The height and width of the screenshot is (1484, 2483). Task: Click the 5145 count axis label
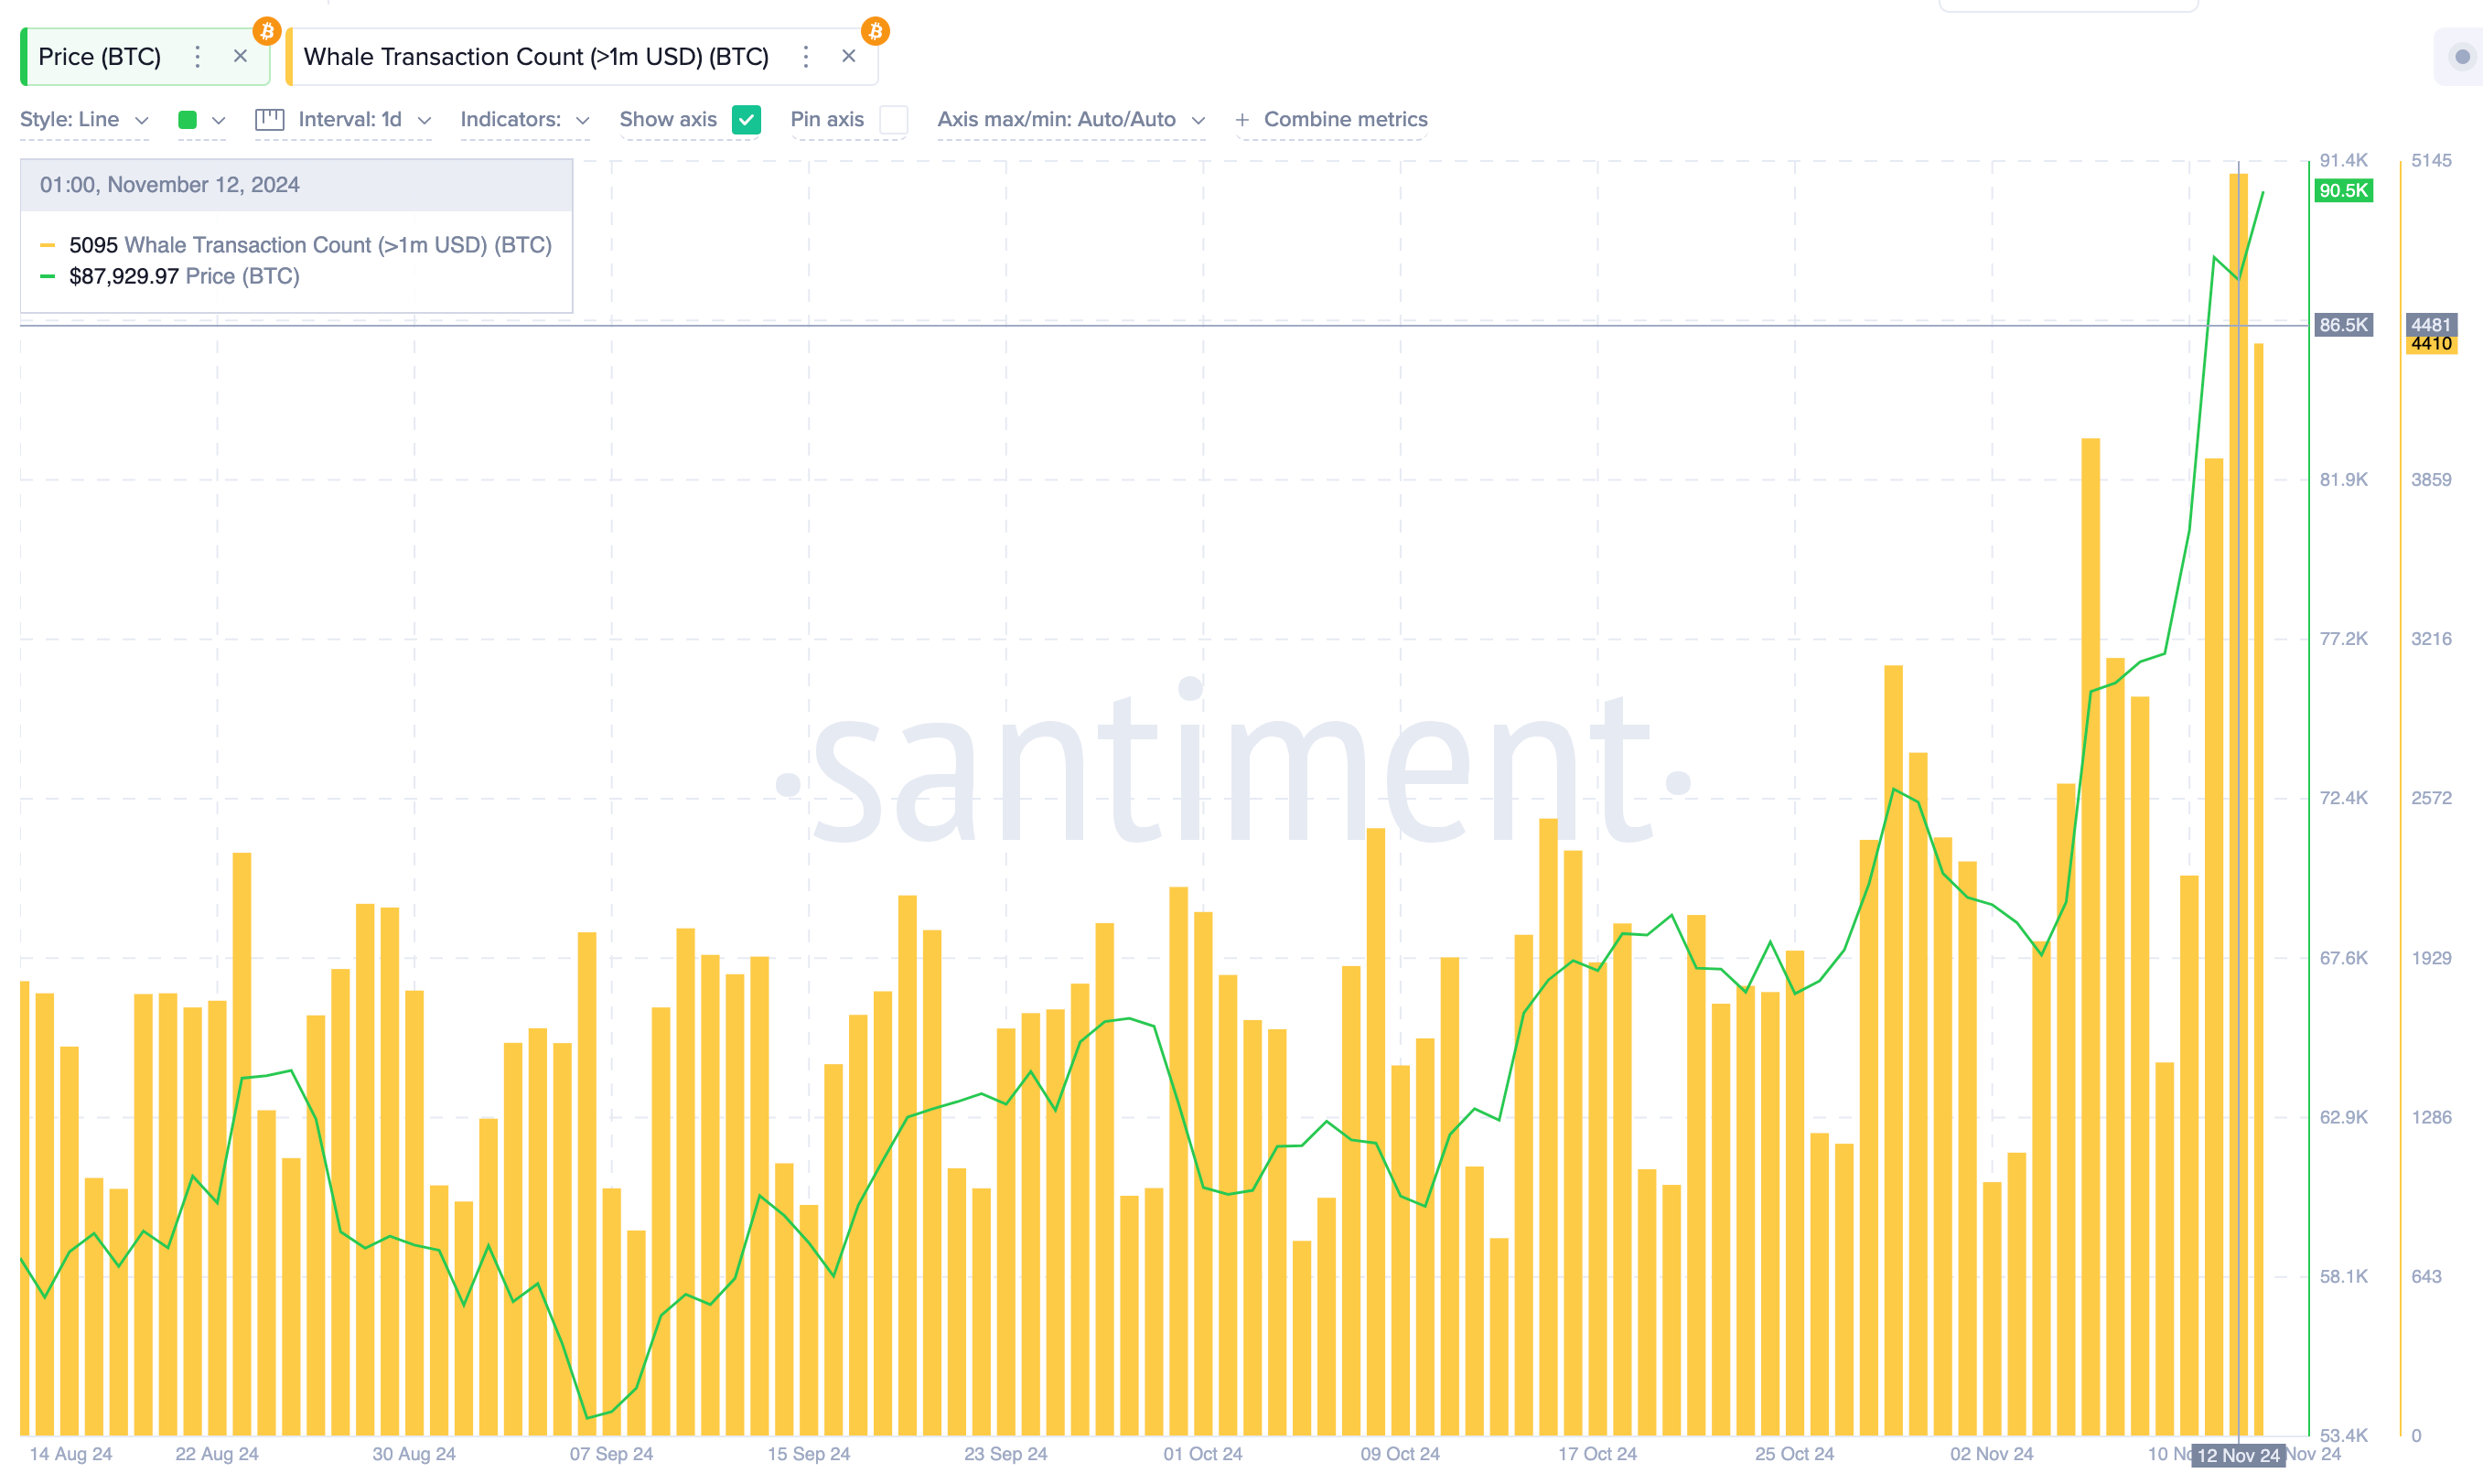[x=2430, y=160]
